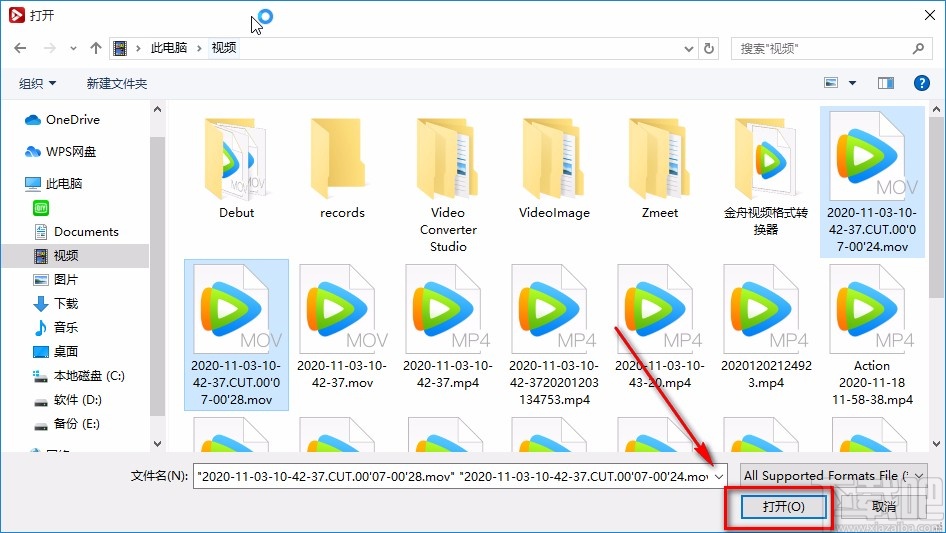Click the Forward navigation arrow

click(49, 48)
